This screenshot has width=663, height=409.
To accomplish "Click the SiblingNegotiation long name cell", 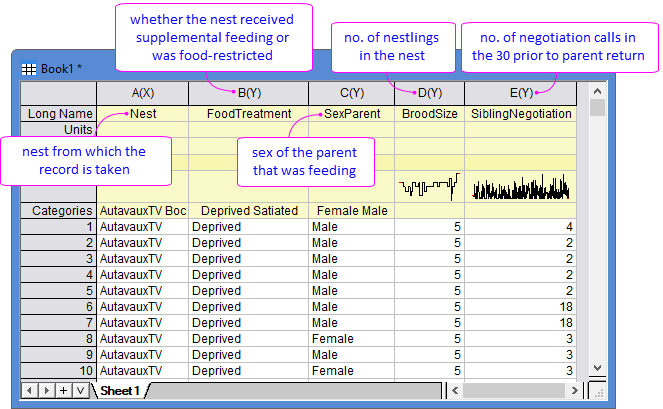I will pos(521,114).
